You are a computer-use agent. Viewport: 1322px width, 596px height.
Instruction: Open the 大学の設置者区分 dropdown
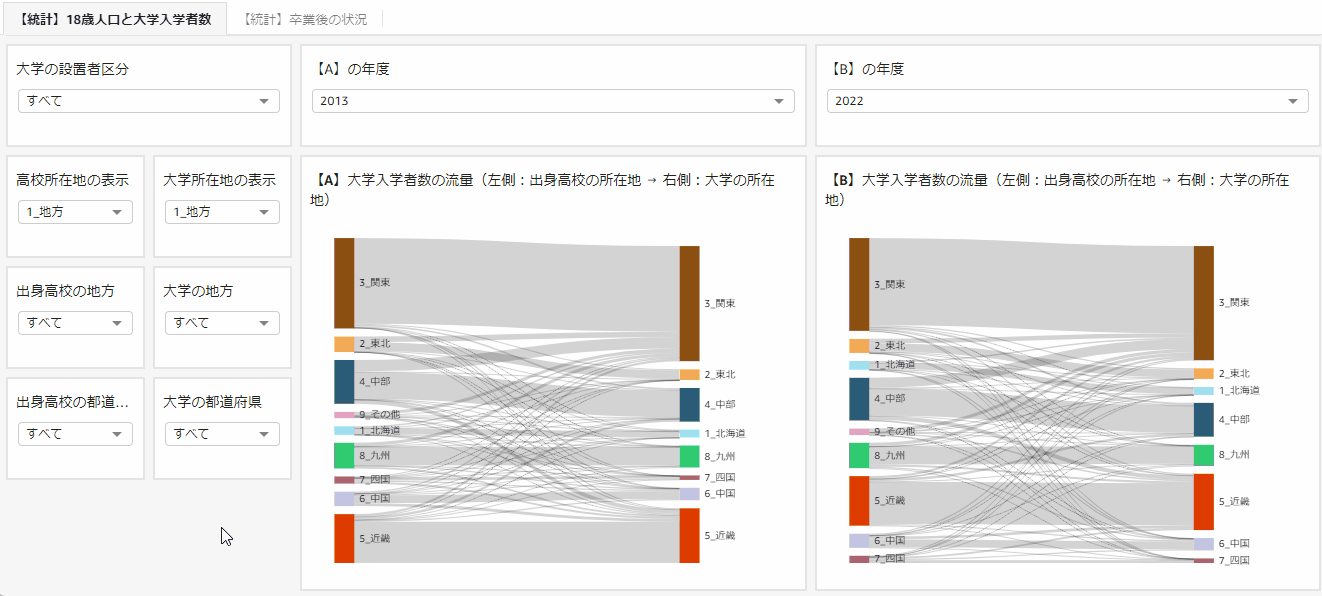click(148, 101)
